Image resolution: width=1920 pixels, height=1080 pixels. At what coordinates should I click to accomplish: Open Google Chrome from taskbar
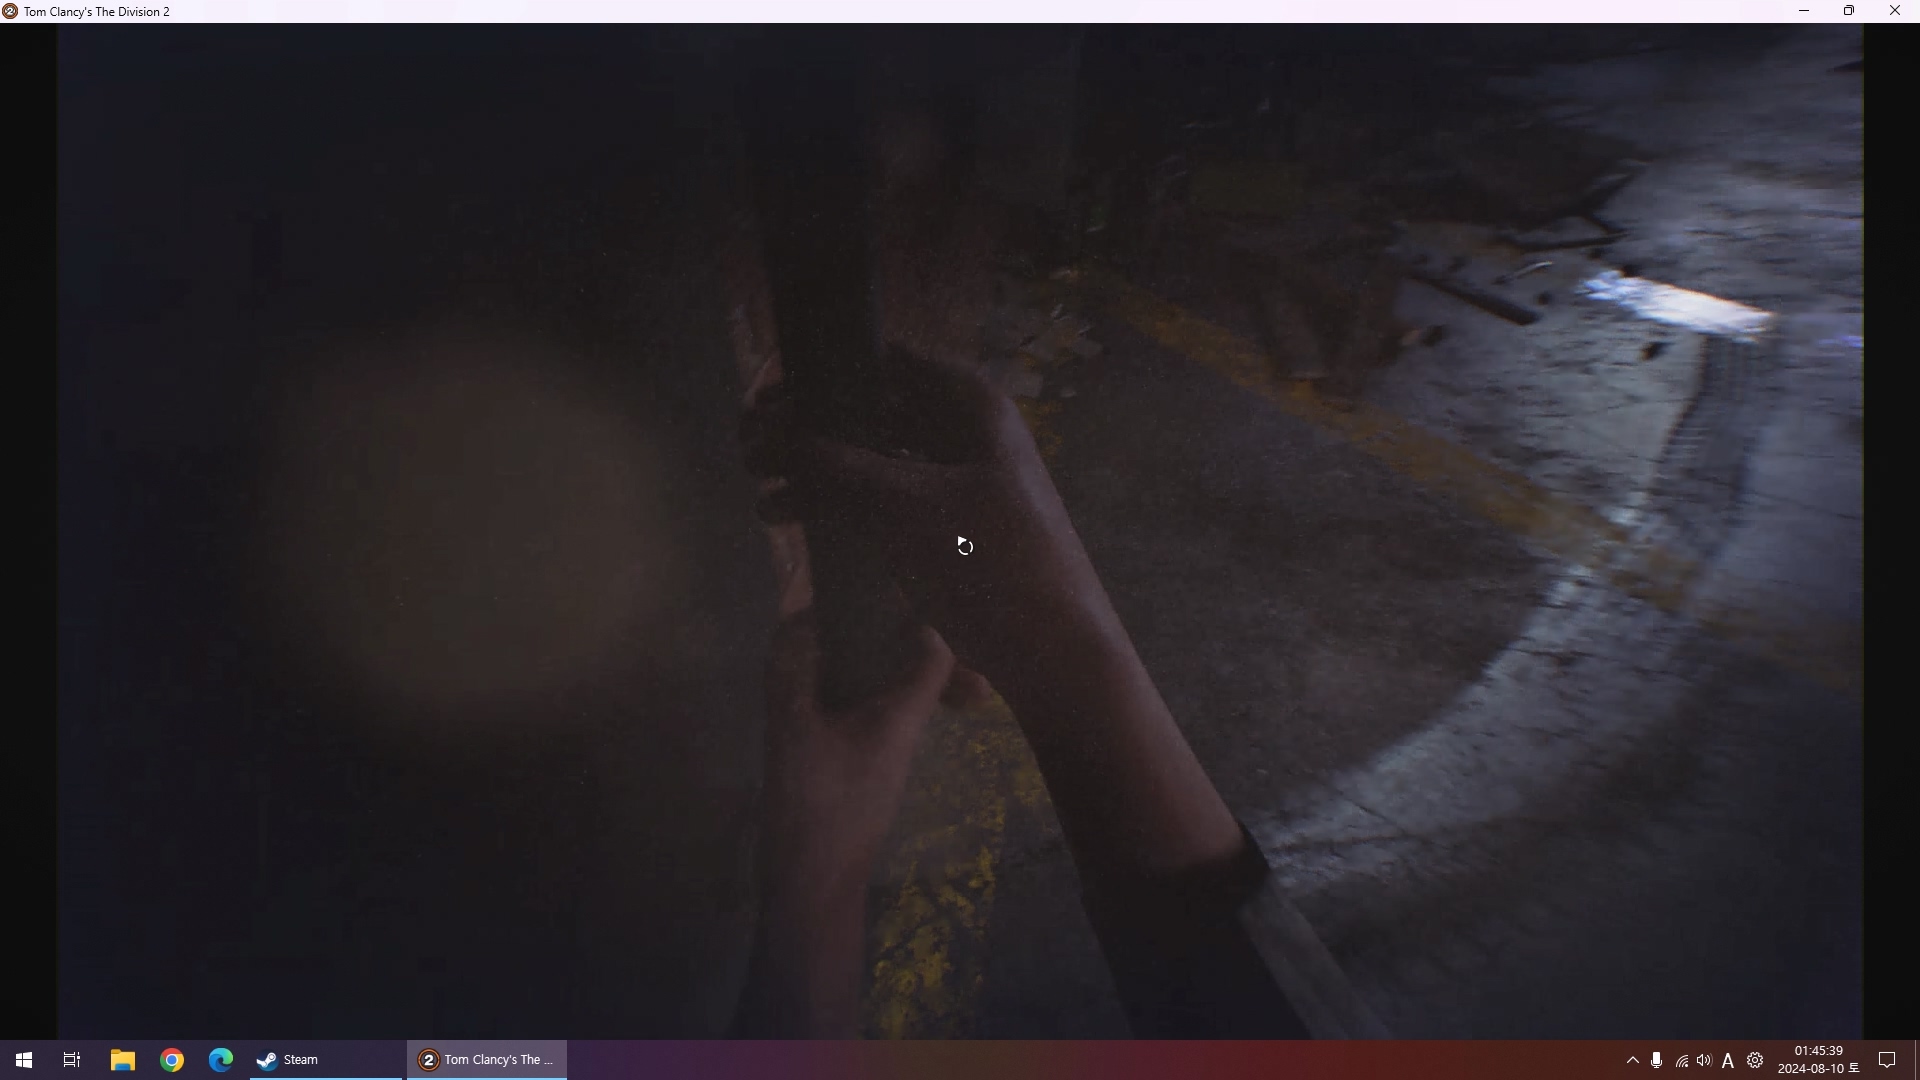(172, 1060)
